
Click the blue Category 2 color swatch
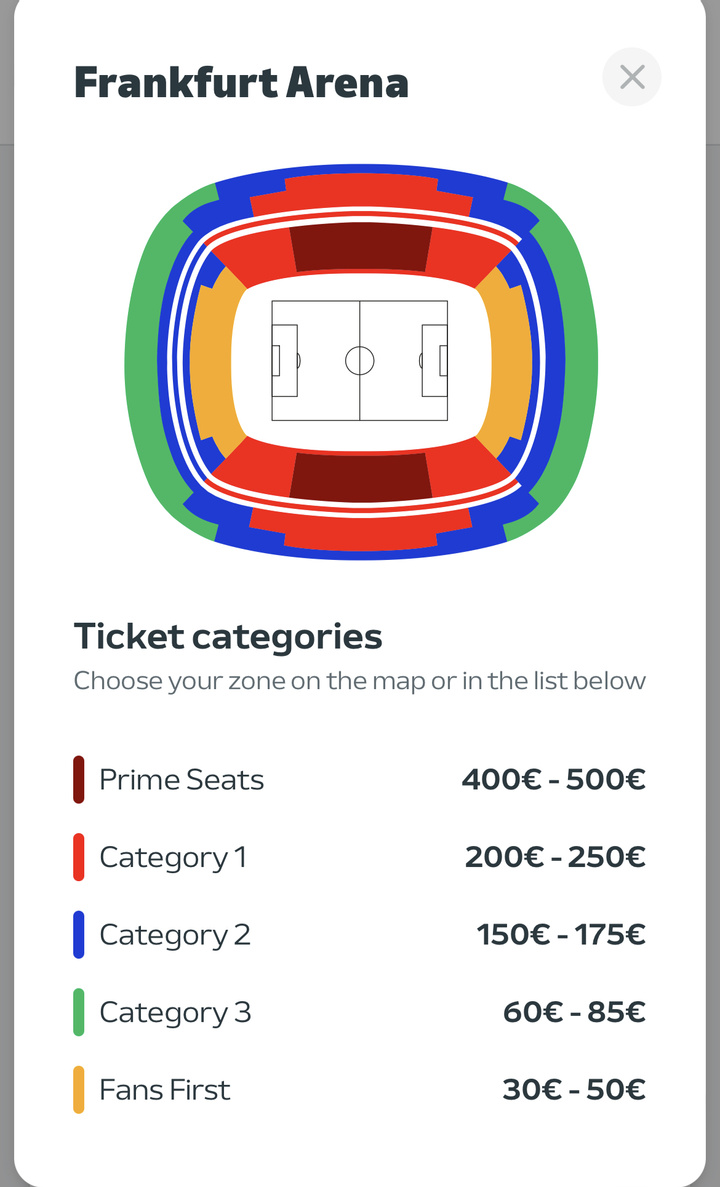(x=79, y=934)
